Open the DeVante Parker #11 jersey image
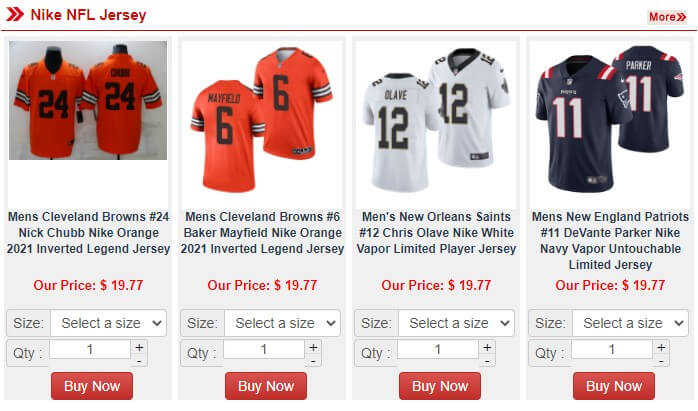 (610, 120)
